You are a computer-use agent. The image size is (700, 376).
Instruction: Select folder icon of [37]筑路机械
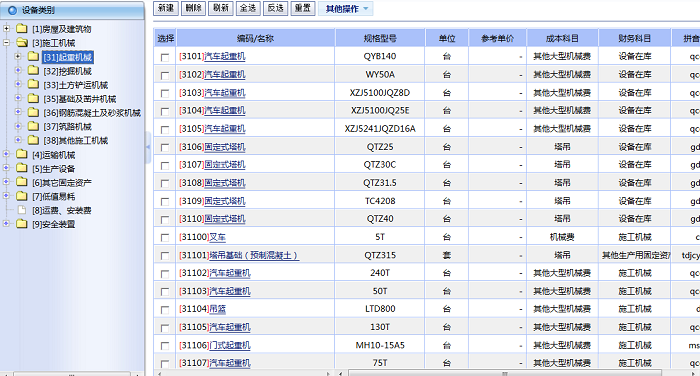coord(33,126)
